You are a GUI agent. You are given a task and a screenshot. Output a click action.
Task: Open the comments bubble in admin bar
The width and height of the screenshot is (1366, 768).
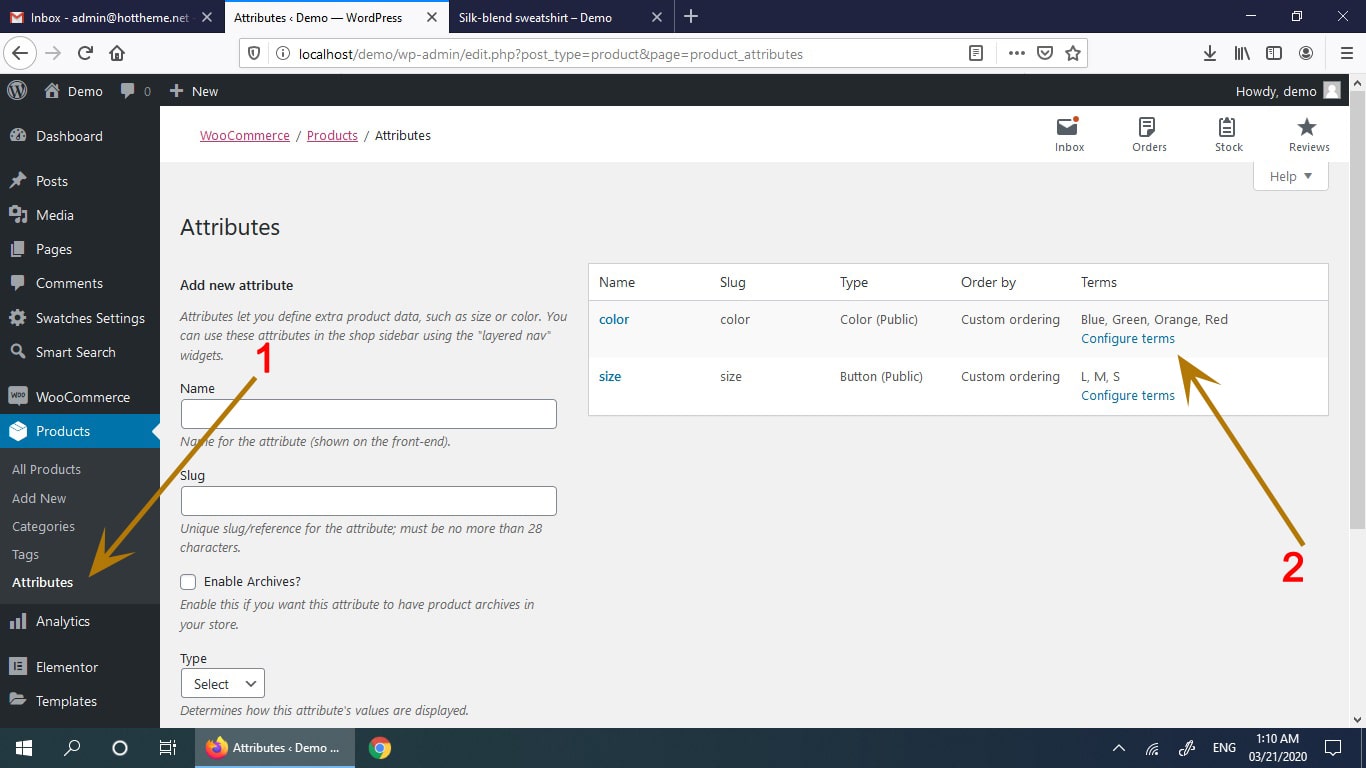pyautogui.click(x=135, y=91)
